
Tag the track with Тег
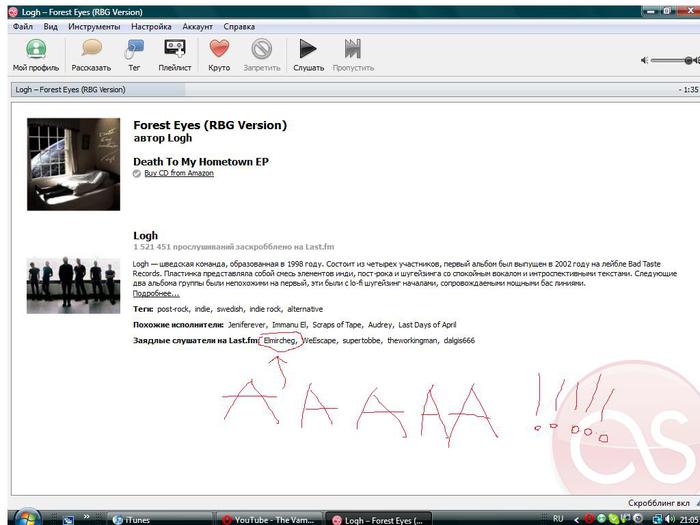pyautogui.click(x=134, y=55)
